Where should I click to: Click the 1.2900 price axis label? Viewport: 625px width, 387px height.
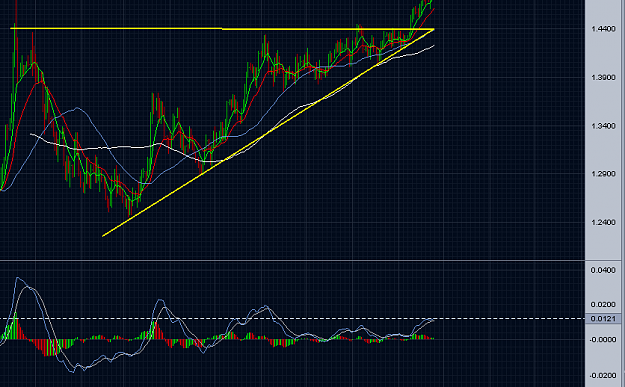(x=603, y=174)
